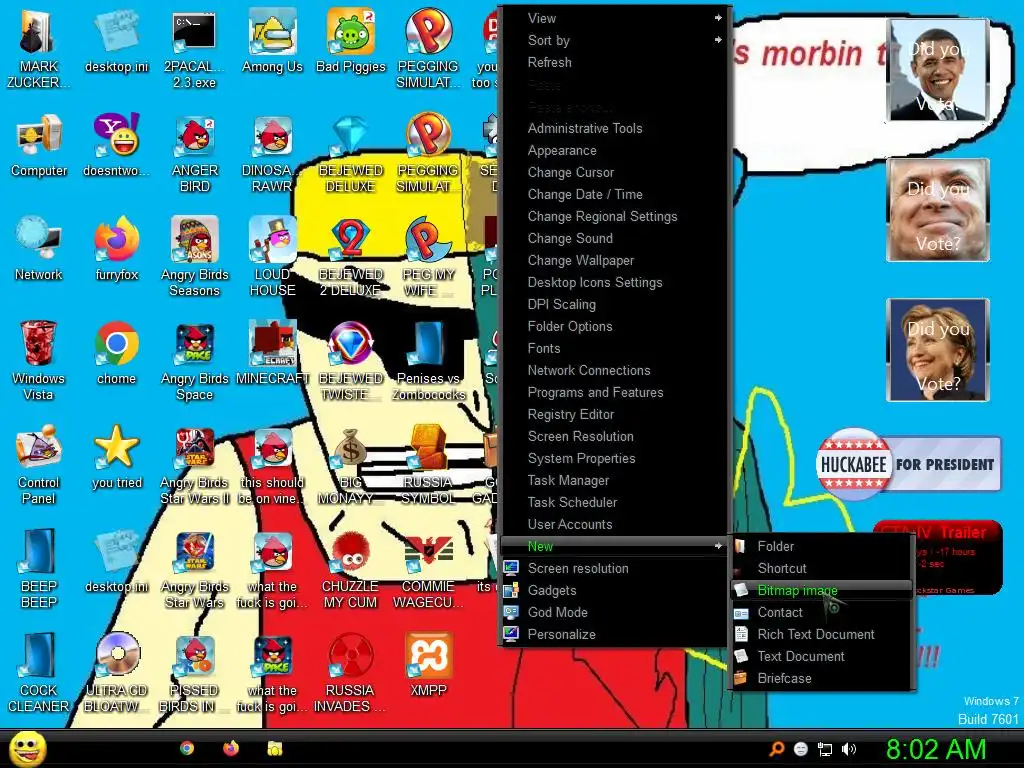Click the volume speaker tray icon

[849, 749]
